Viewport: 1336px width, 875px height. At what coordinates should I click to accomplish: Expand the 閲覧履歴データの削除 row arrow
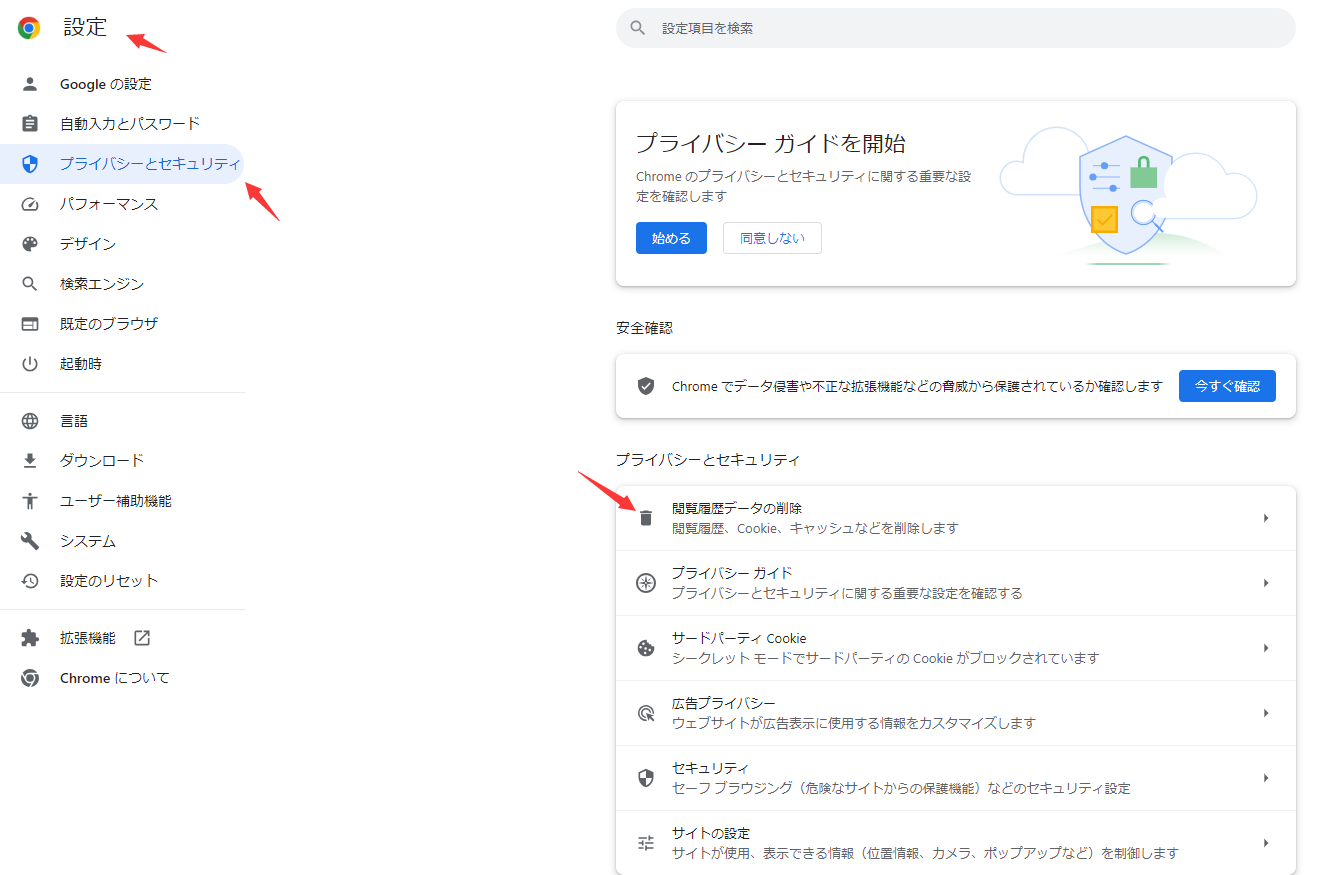(x=1266, y=518)
